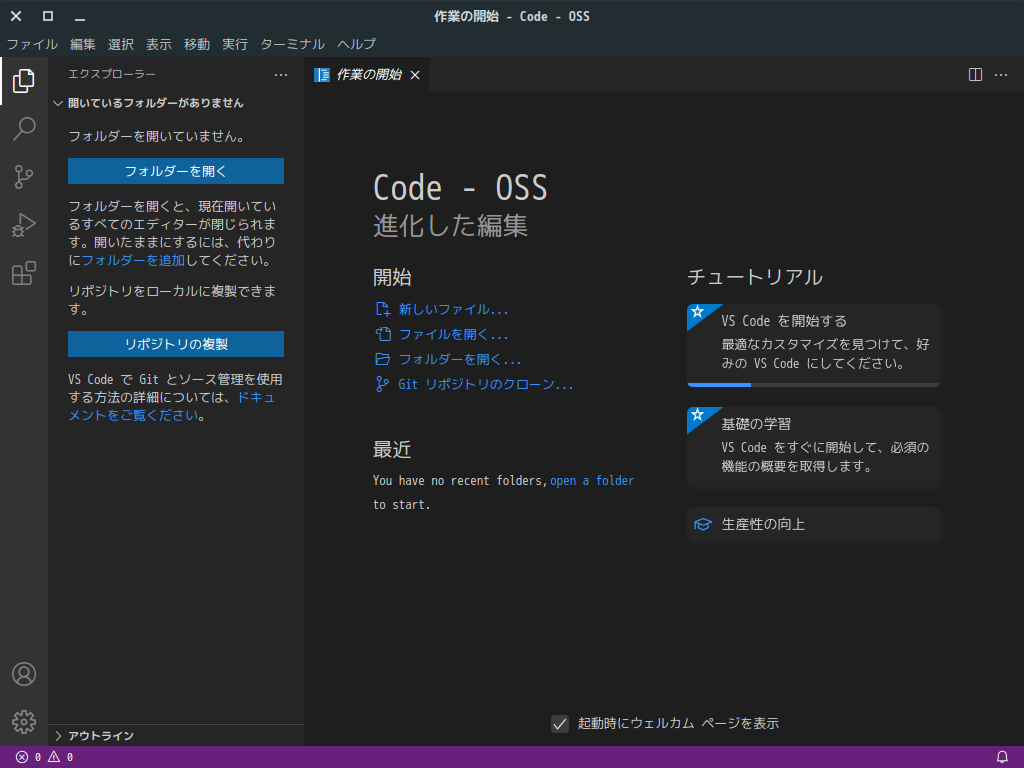Open the Extensions view icon
Screen dimensions: 1024x768
click(24, 273)
